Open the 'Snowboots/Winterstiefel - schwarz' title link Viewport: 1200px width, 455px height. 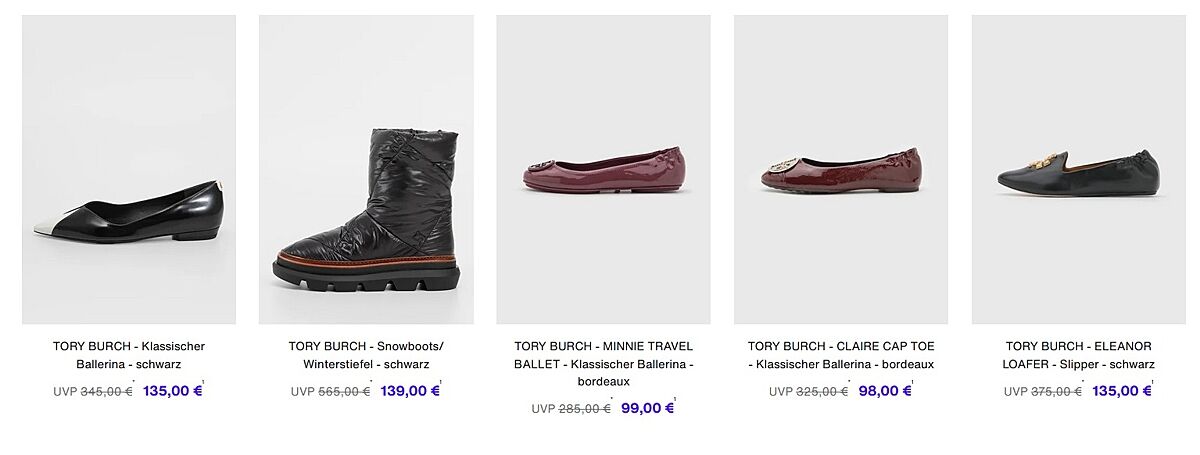(366, 355)
